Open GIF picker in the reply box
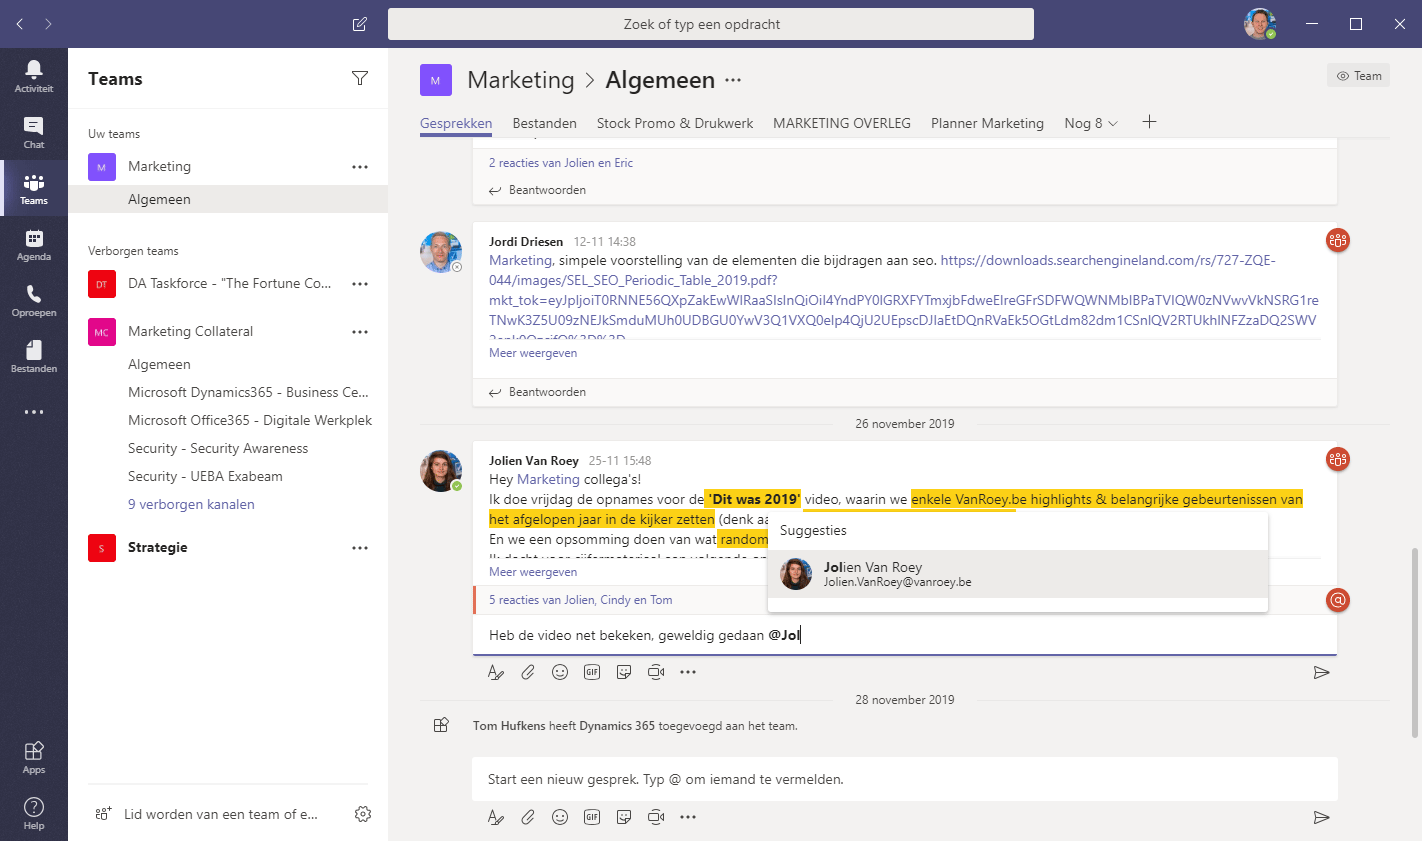The width and height of the screenshot is (1422, 841). (x=592, y=672)
